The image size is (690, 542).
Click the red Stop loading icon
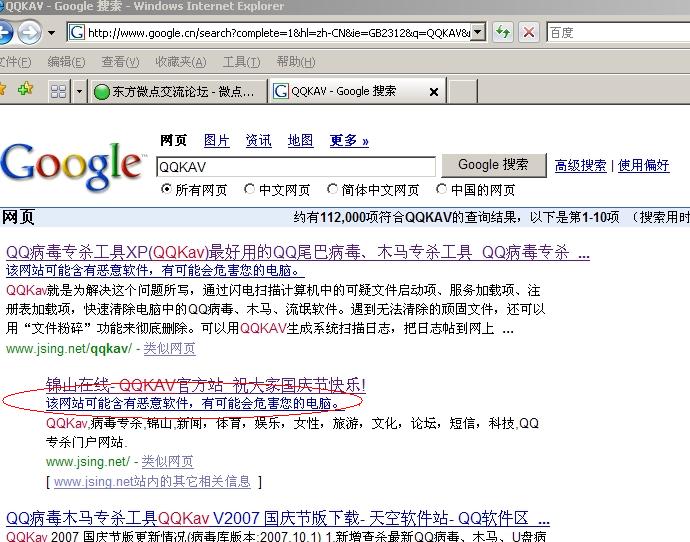529,32
